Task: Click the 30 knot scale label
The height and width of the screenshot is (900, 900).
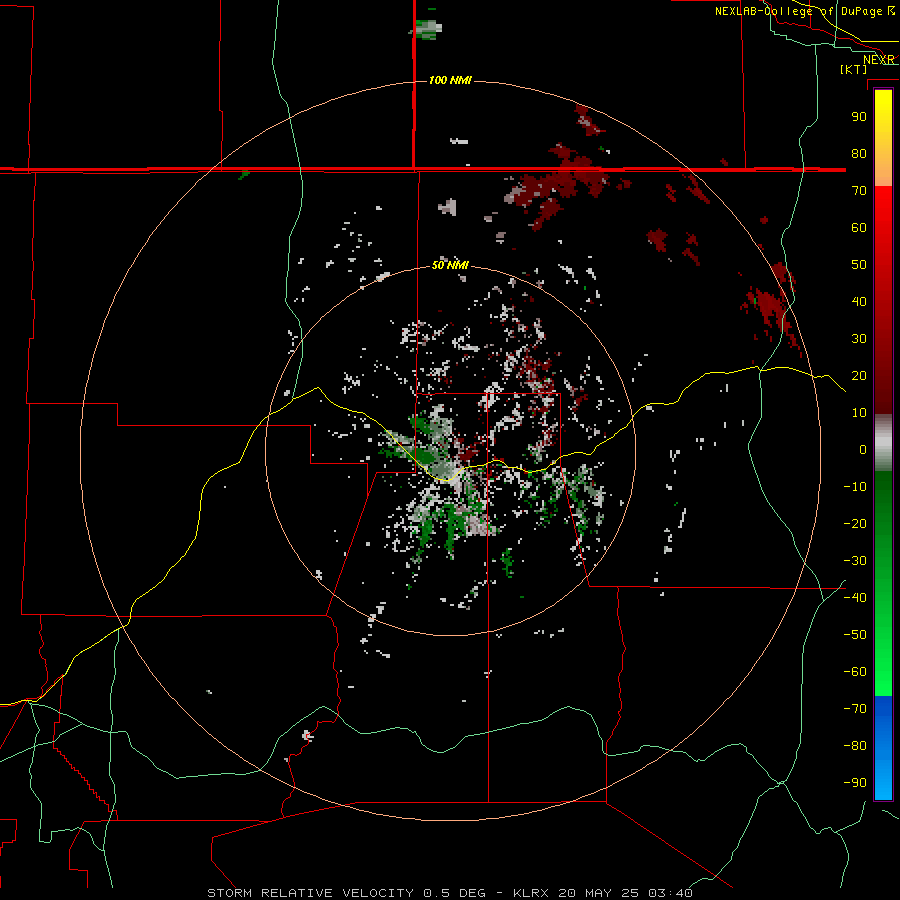Action: coord(859,339)
